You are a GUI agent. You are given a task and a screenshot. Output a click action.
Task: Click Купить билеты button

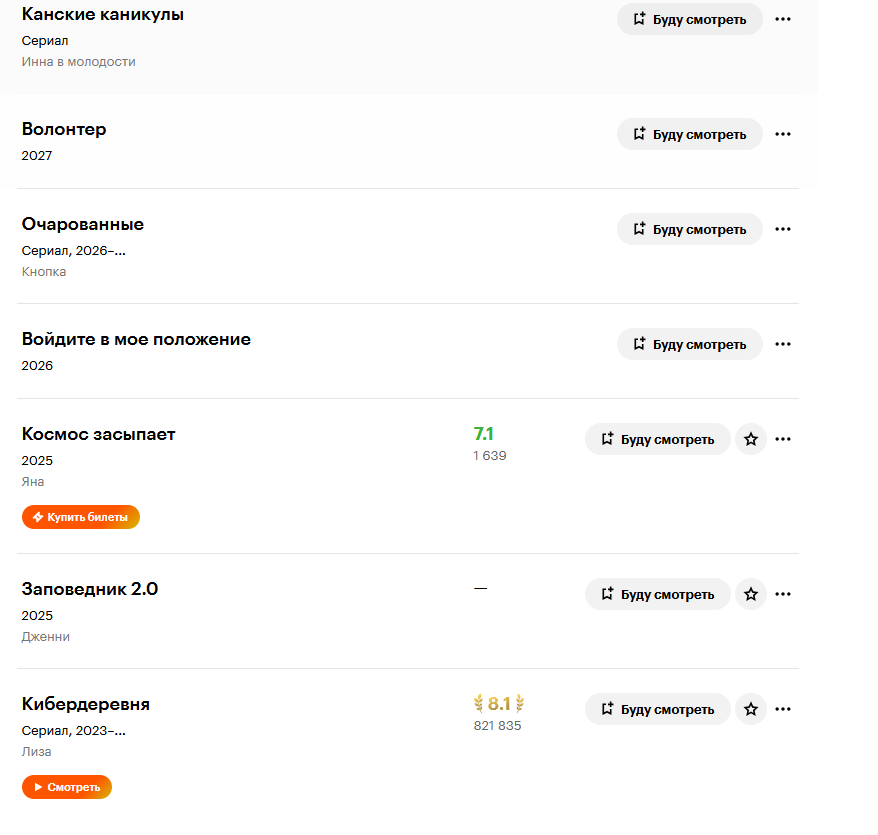click(x=81, y=517)
